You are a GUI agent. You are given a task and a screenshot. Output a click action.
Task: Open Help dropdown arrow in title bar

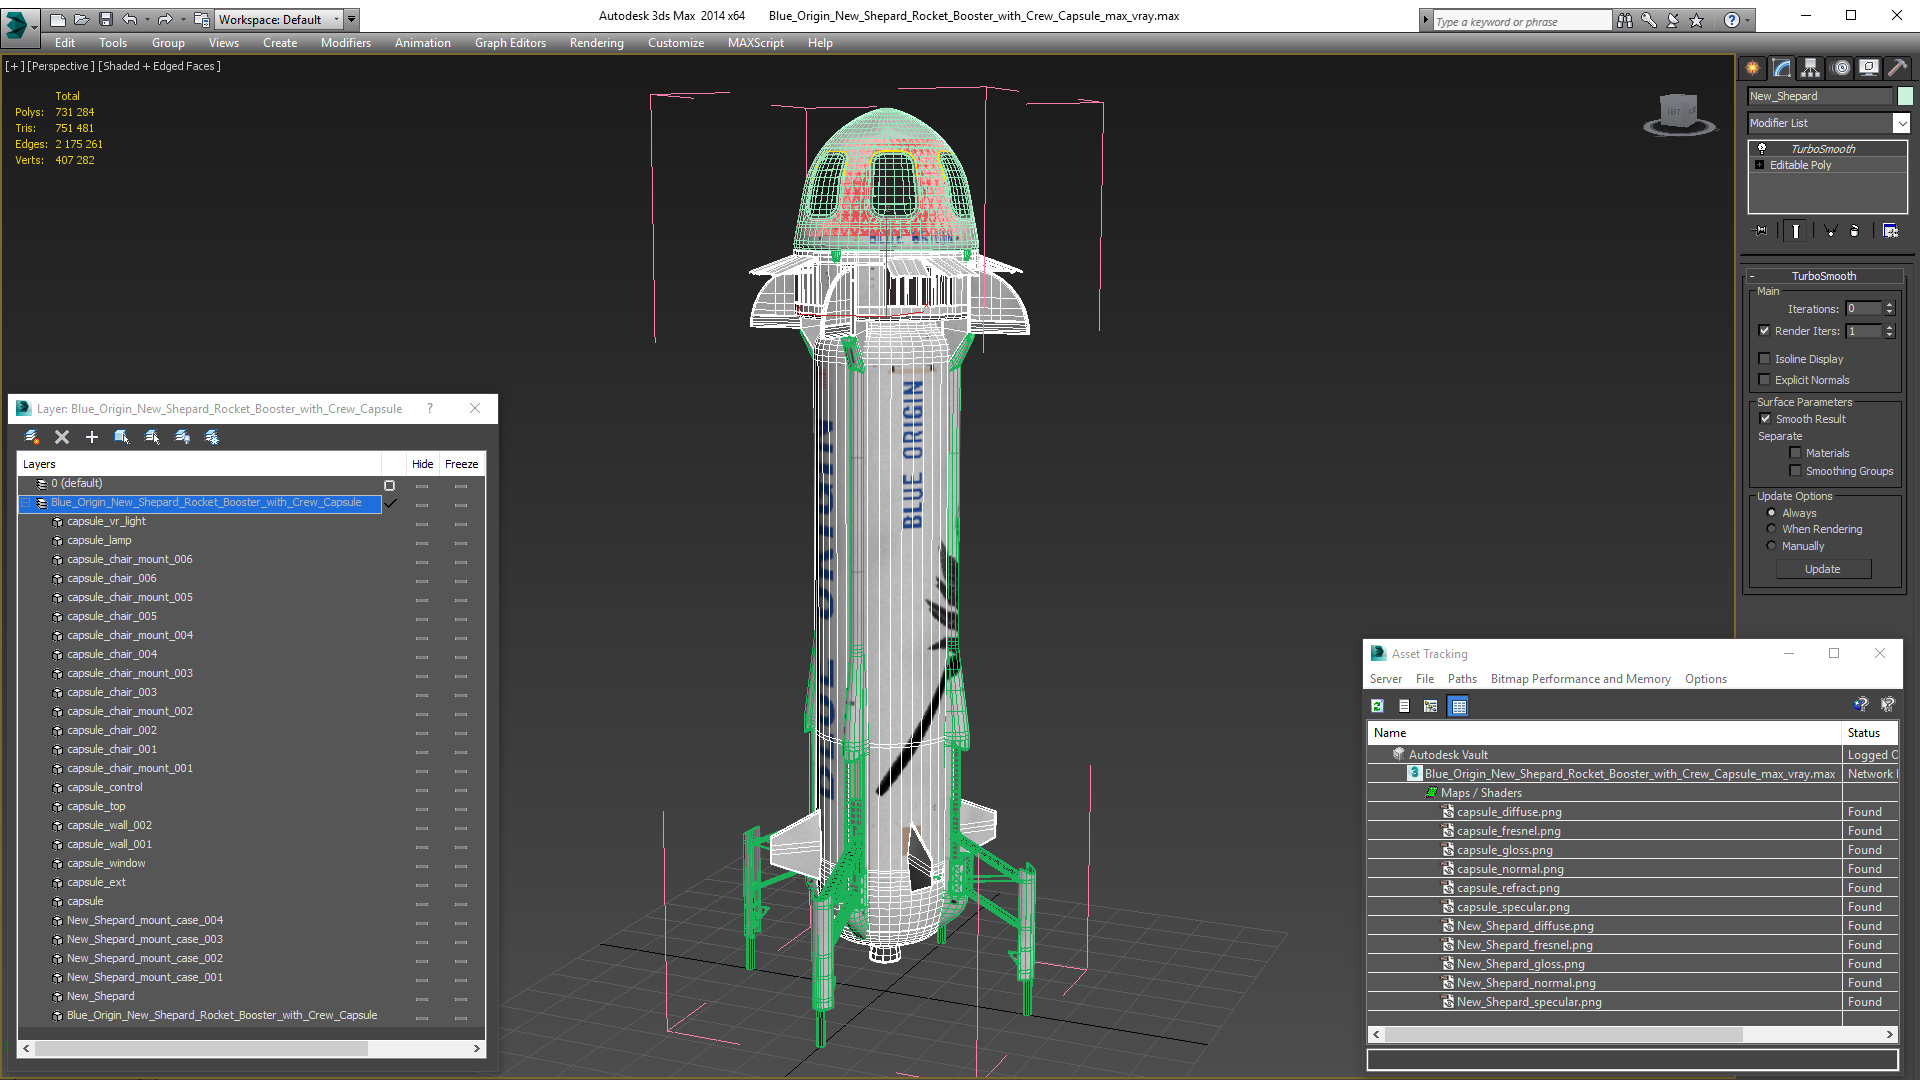[x=1748, y=20]
